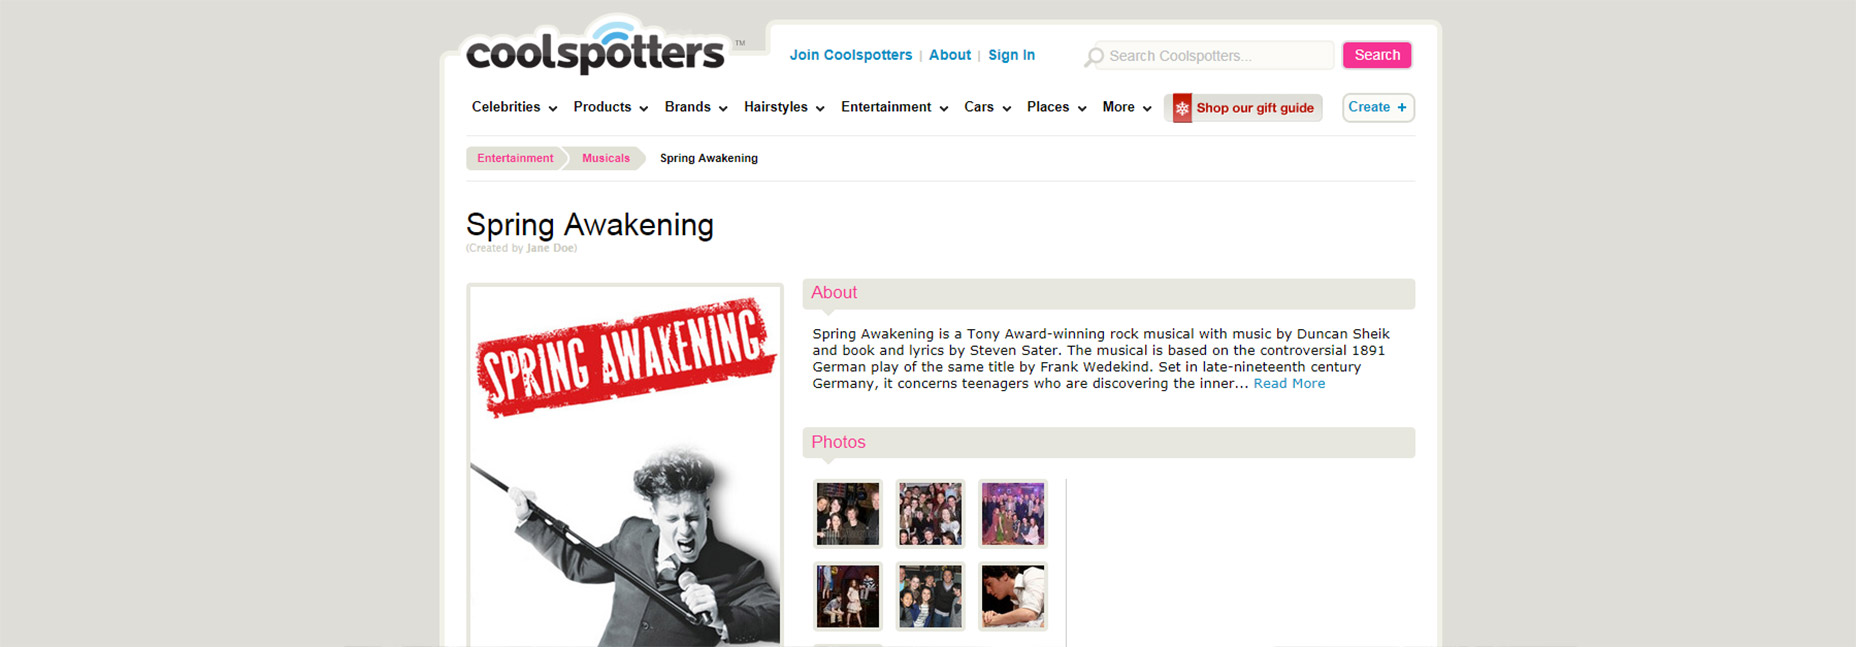Screen dimensions: 1856x647
Task: Expand the Cars dropdown menu
Action: (987, 107)
